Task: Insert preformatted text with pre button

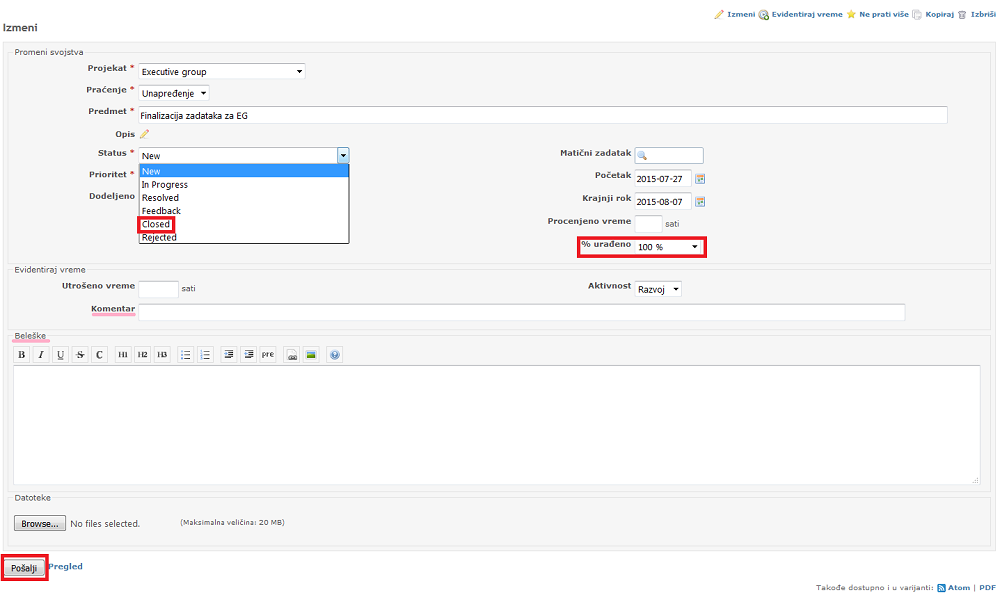Action: click(268, 355)
